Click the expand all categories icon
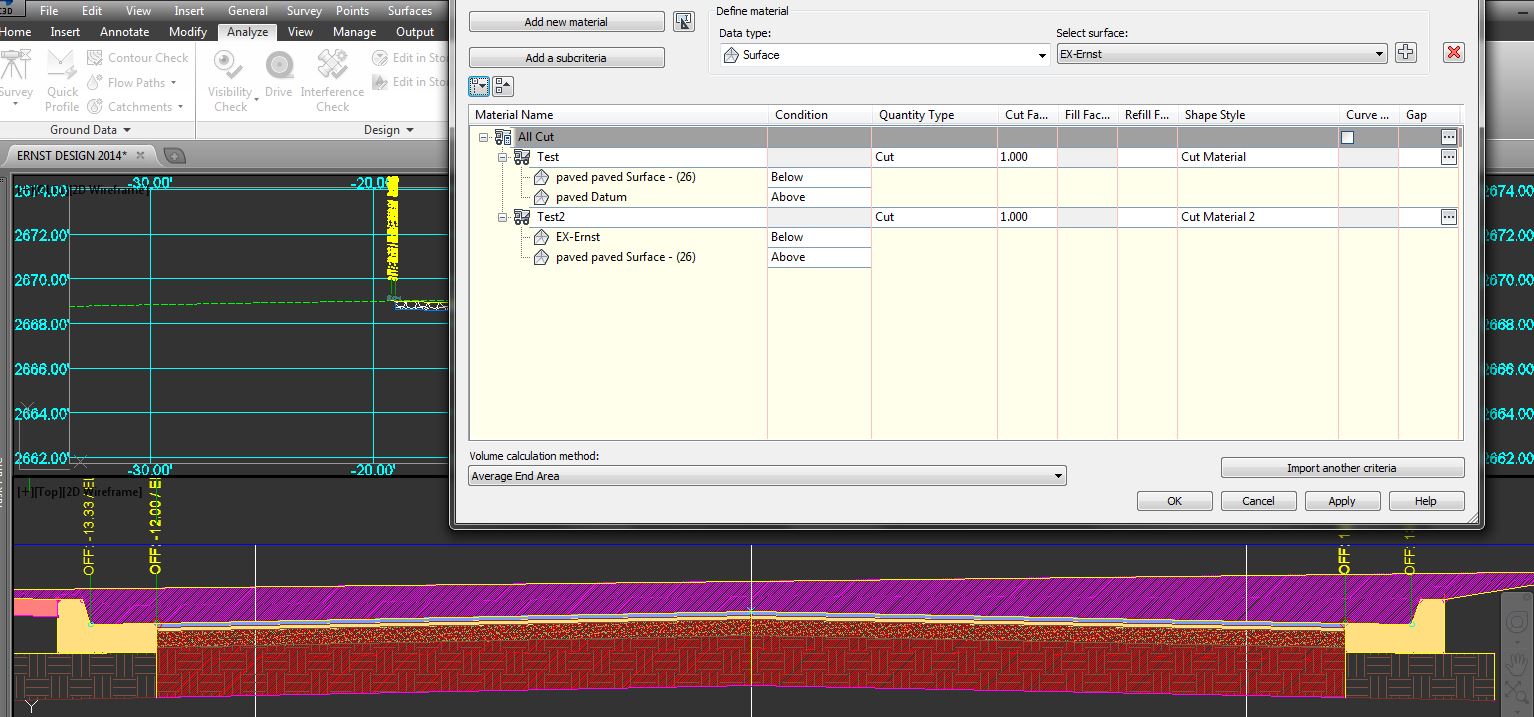This screenshot has width=1534, height=717. [479, 87]
